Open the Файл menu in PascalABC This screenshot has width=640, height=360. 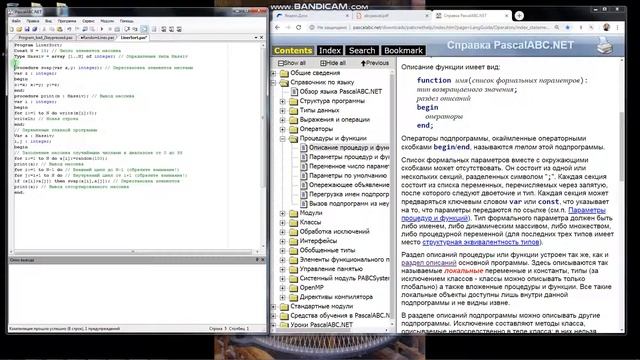coord(16,21)
